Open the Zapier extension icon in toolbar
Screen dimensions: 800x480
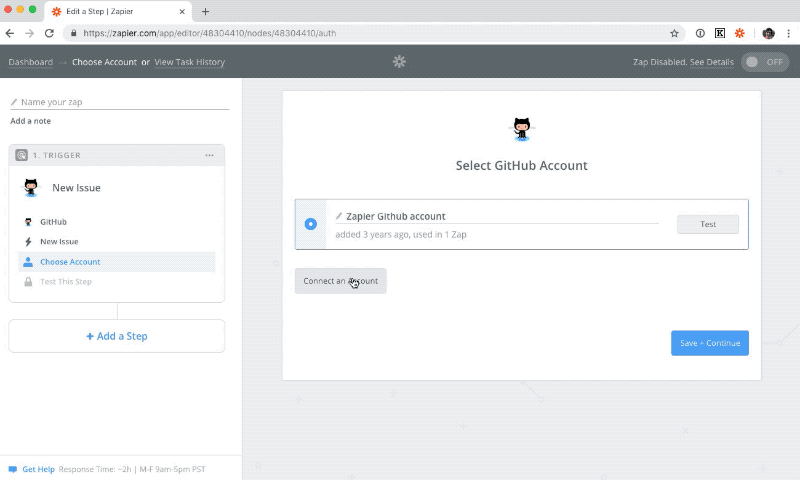[739, 33]
